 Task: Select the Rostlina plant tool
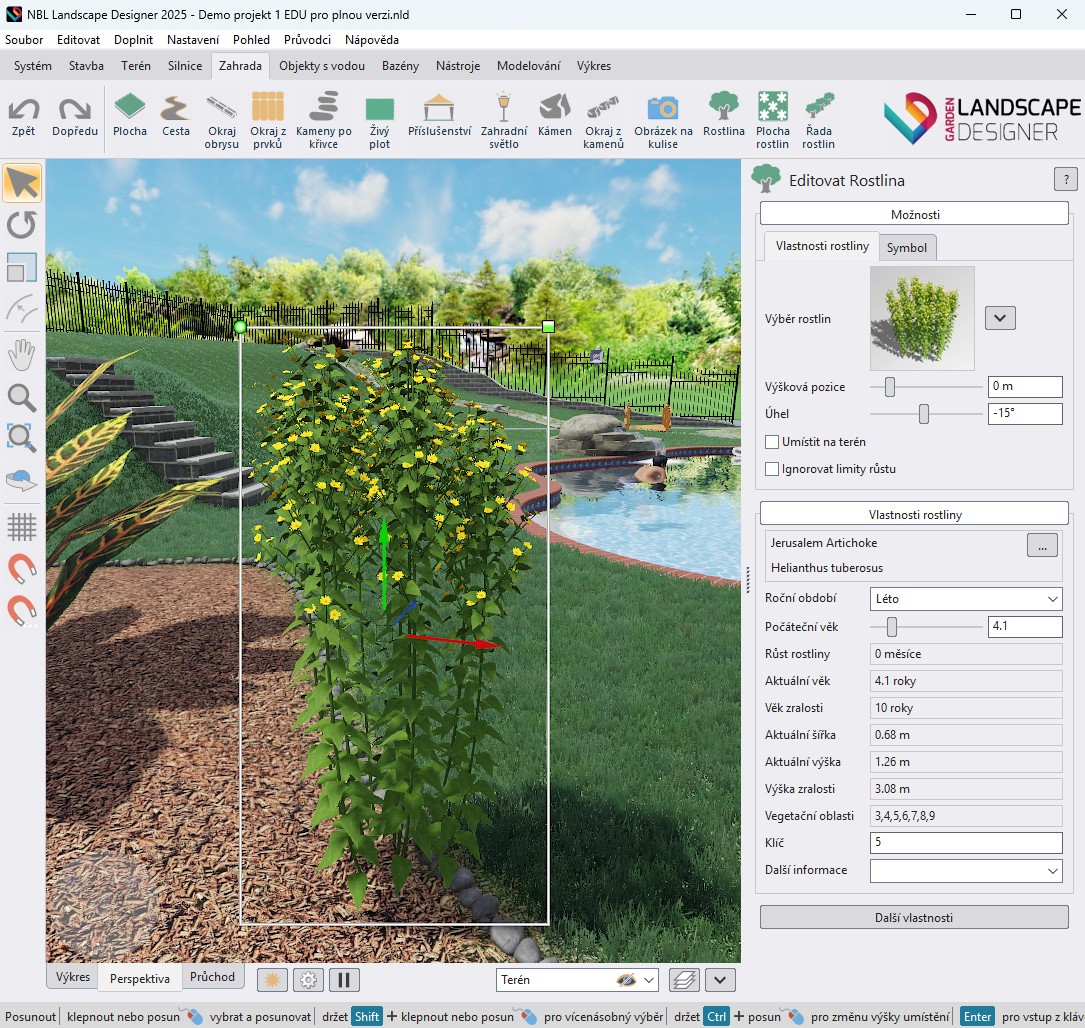point(723,115)
